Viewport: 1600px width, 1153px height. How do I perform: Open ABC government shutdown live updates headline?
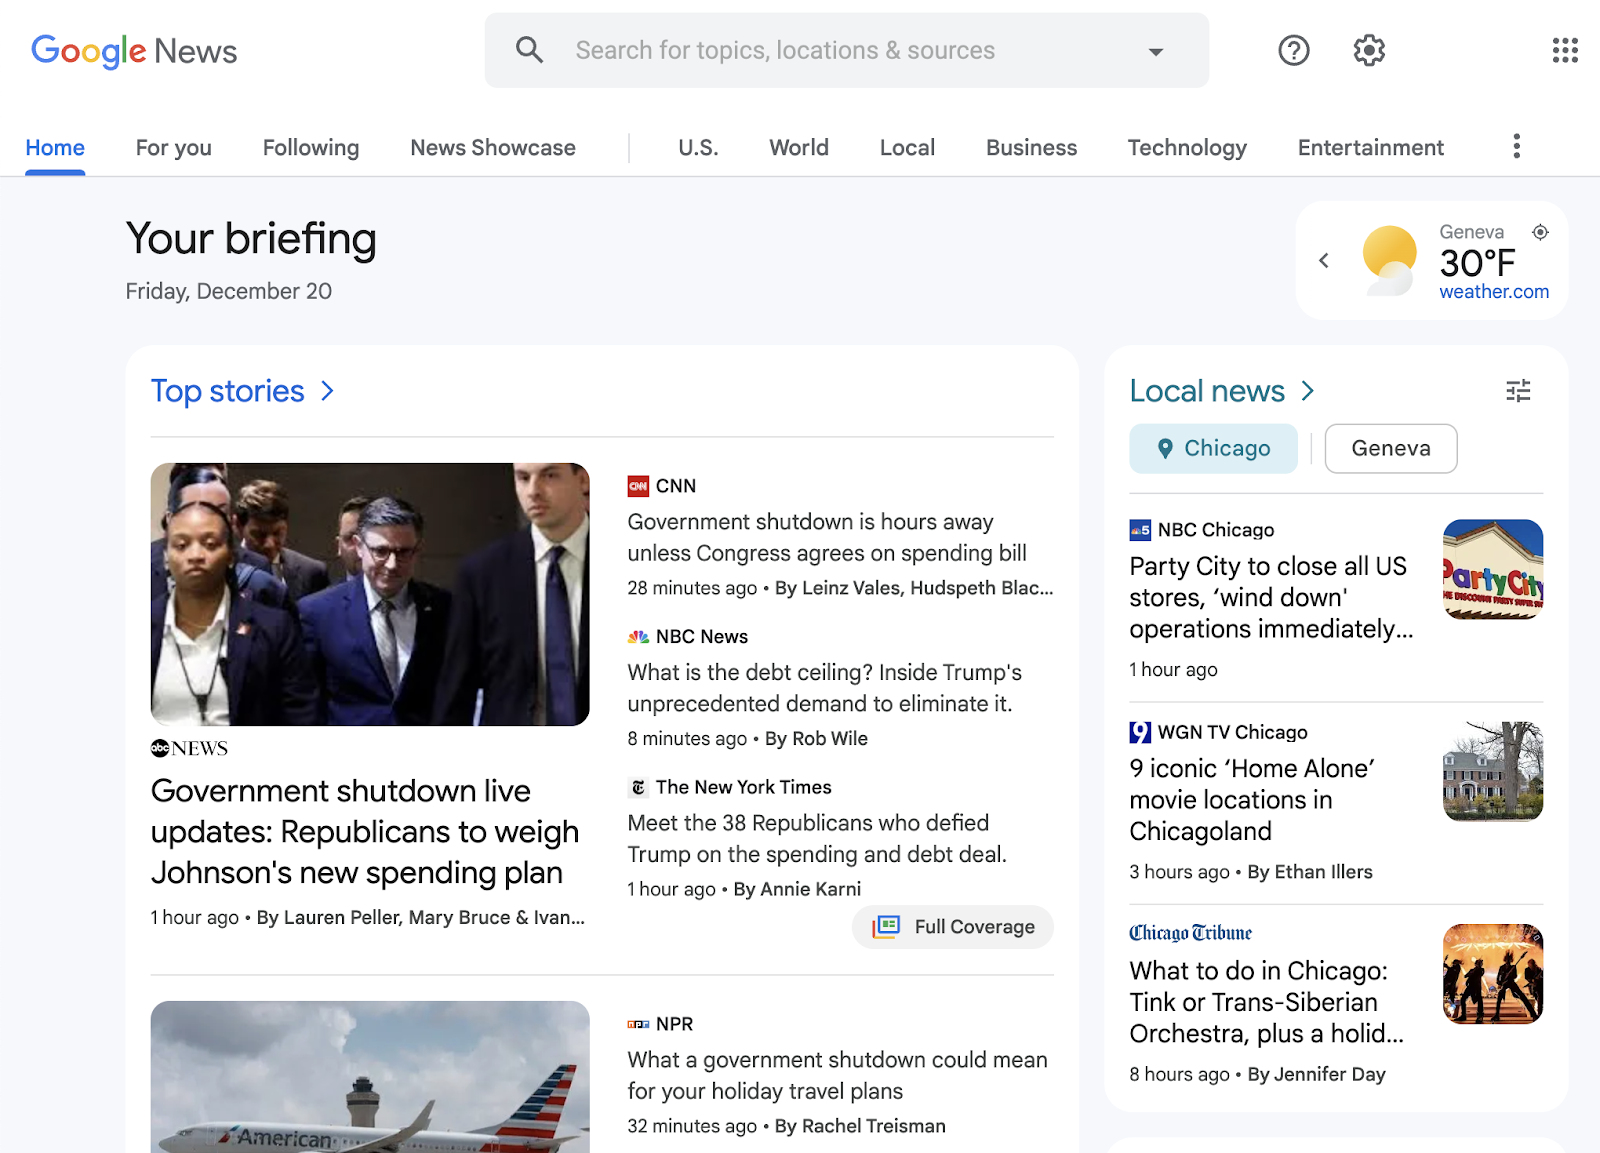click(x=365, y=832)
